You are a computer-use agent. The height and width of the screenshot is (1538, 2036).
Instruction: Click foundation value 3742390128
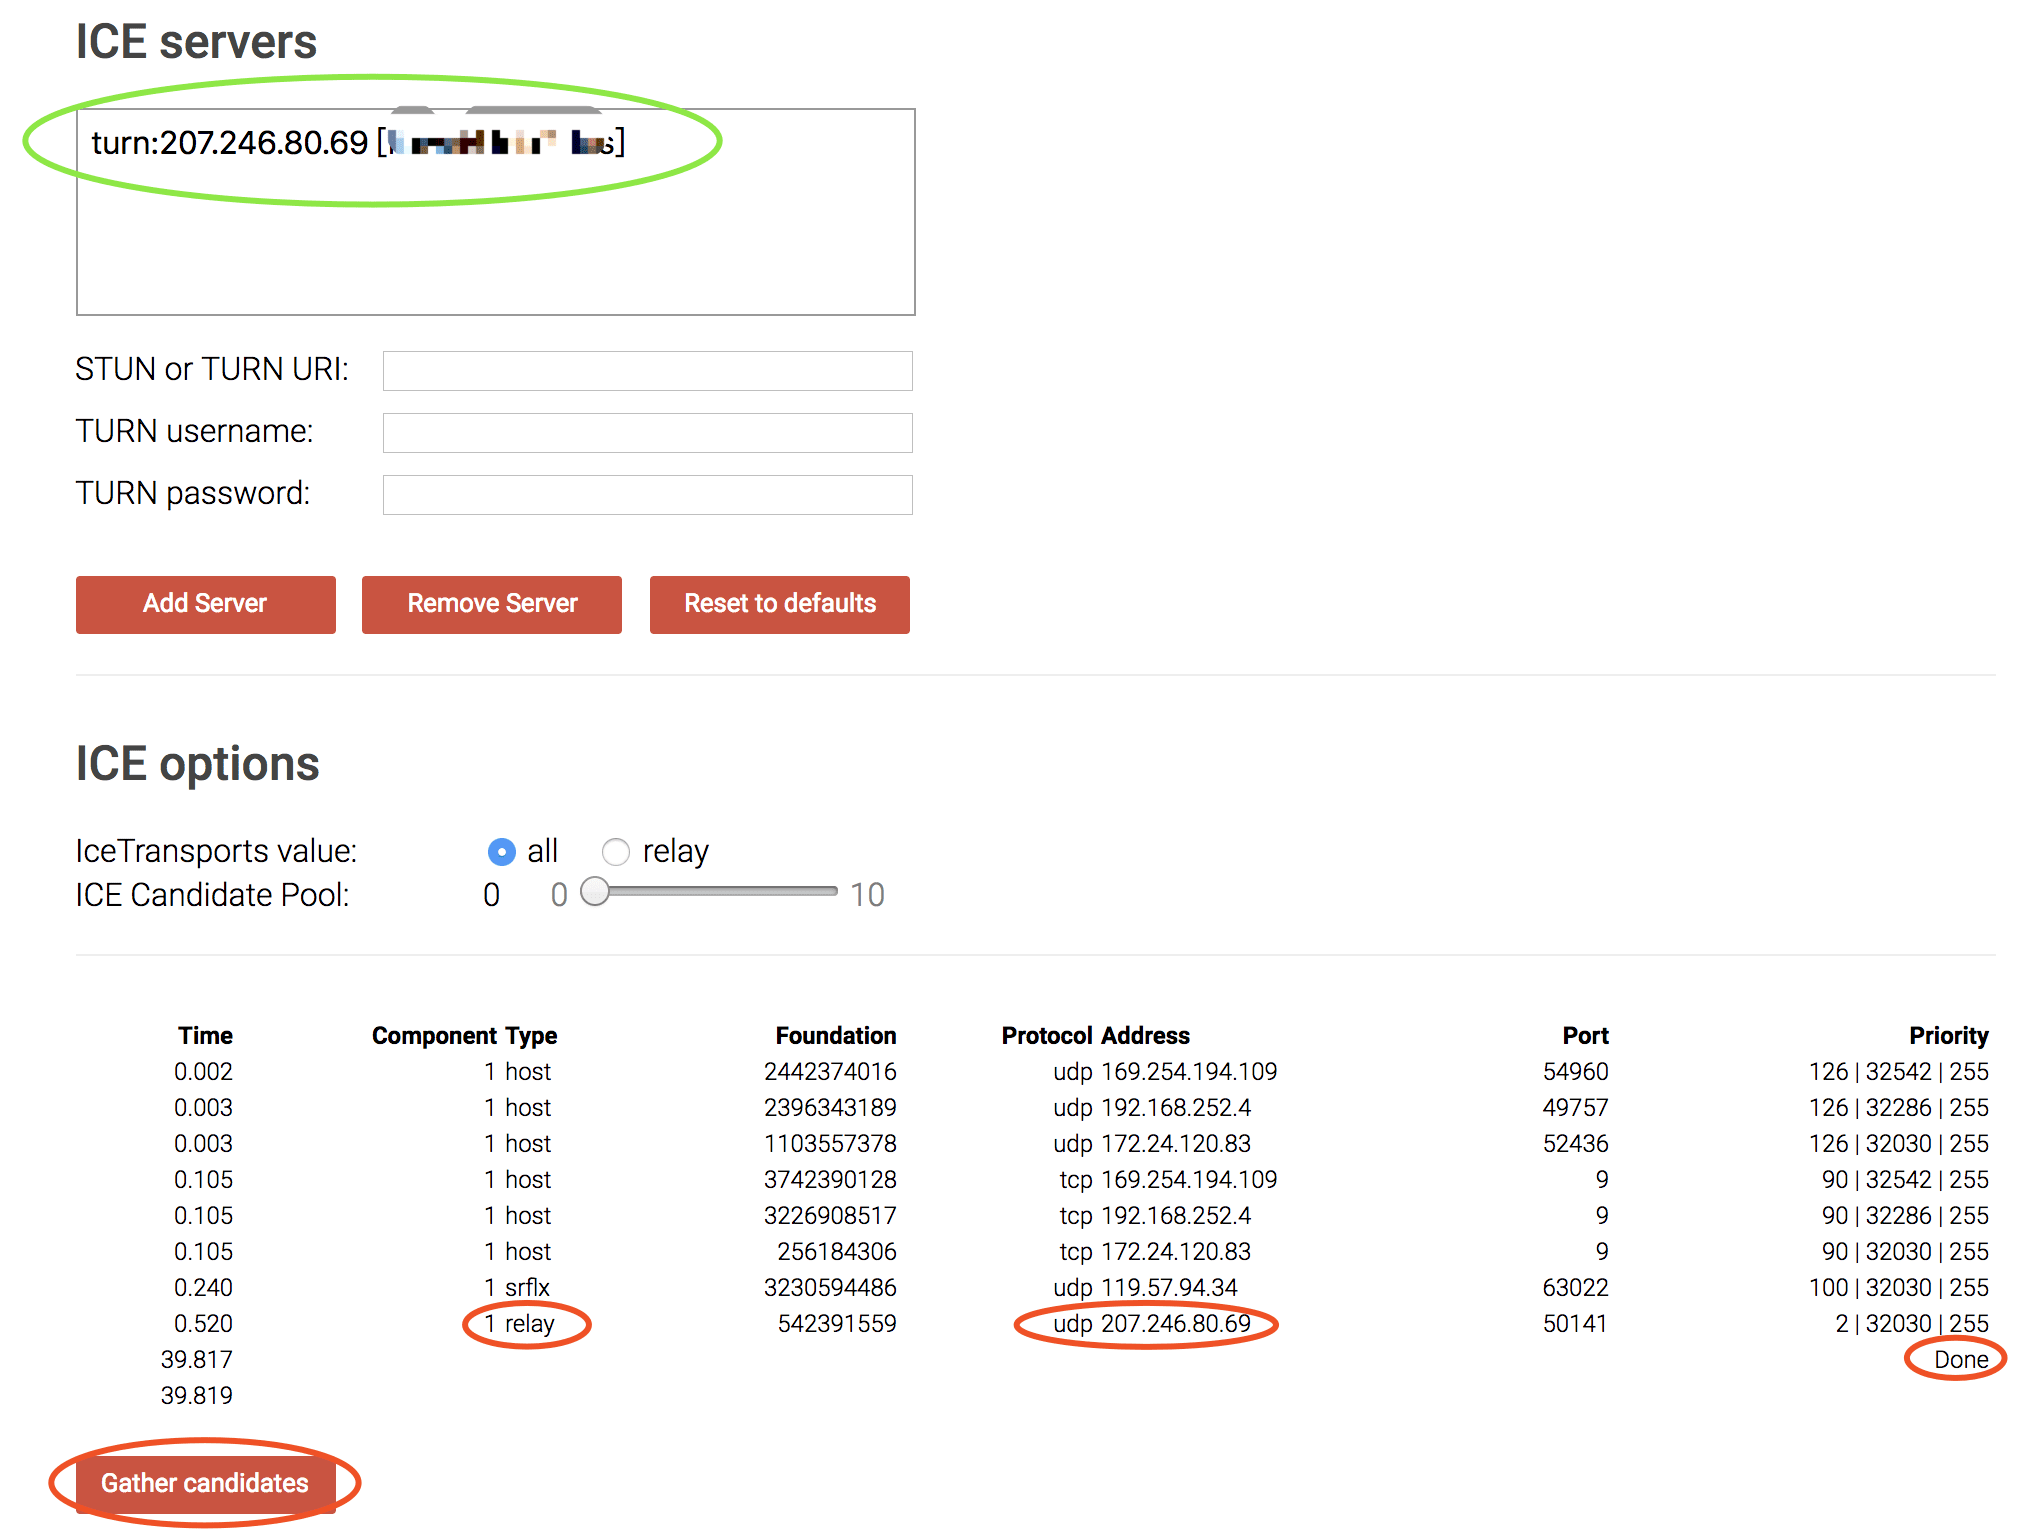[x=830, y=1180]
